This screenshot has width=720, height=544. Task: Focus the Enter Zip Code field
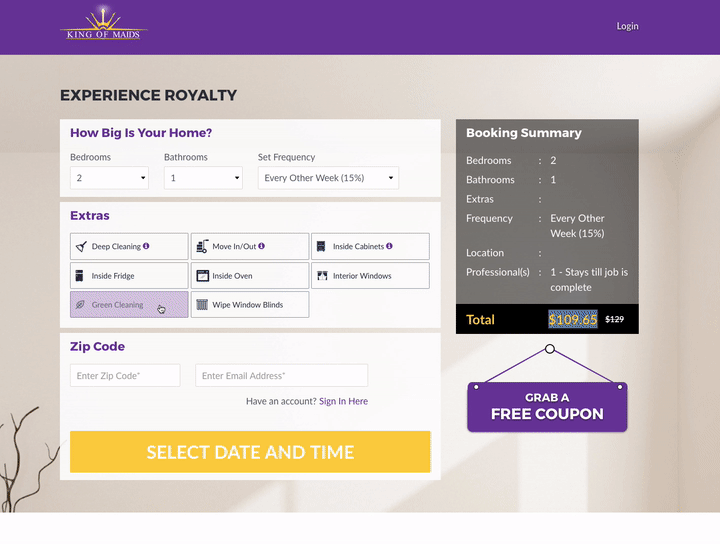[x=125, y=376]
